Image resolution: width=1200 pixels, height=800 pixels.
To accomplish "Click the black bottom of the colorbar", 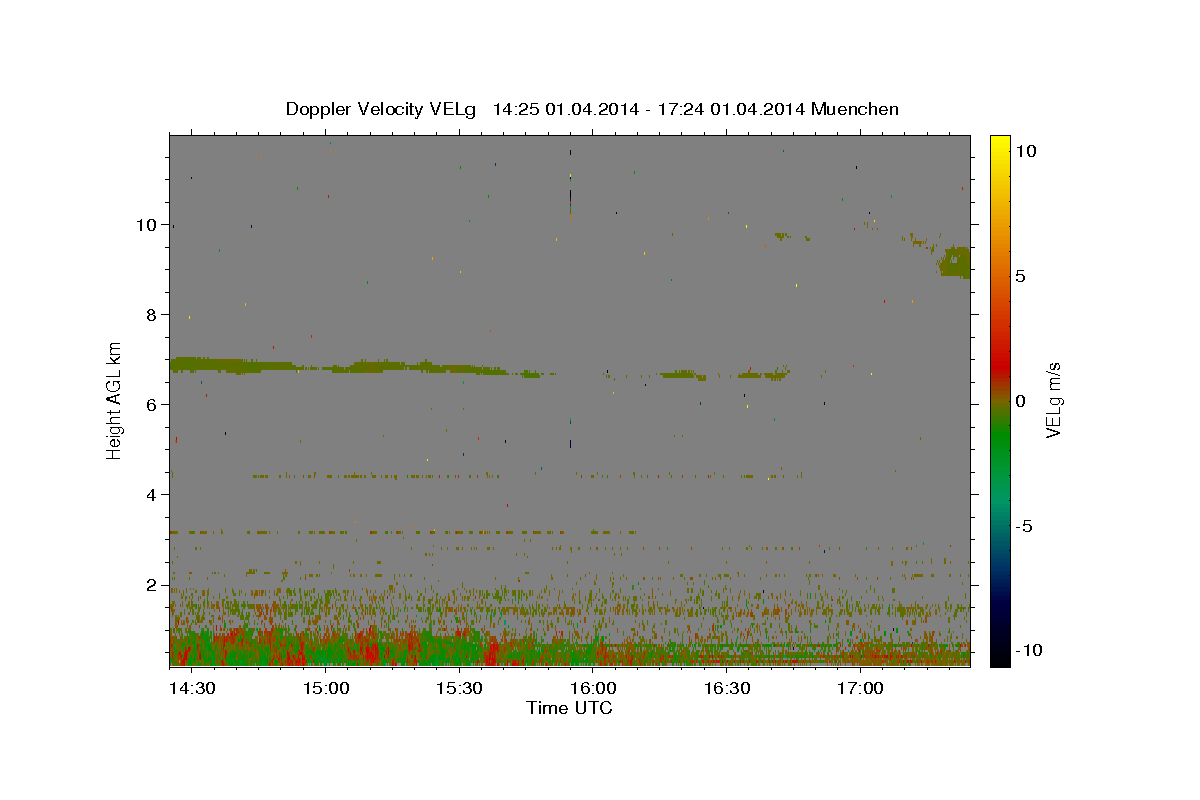I will [x=999, y=659].
